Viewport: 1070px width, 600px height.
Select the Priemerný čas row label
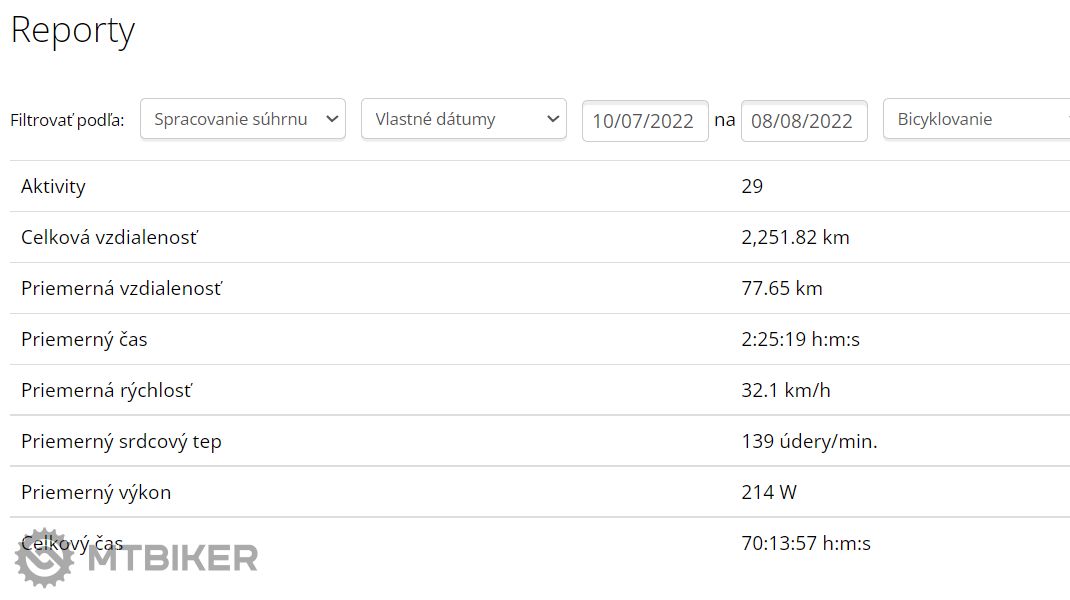(x=84, y=339)
